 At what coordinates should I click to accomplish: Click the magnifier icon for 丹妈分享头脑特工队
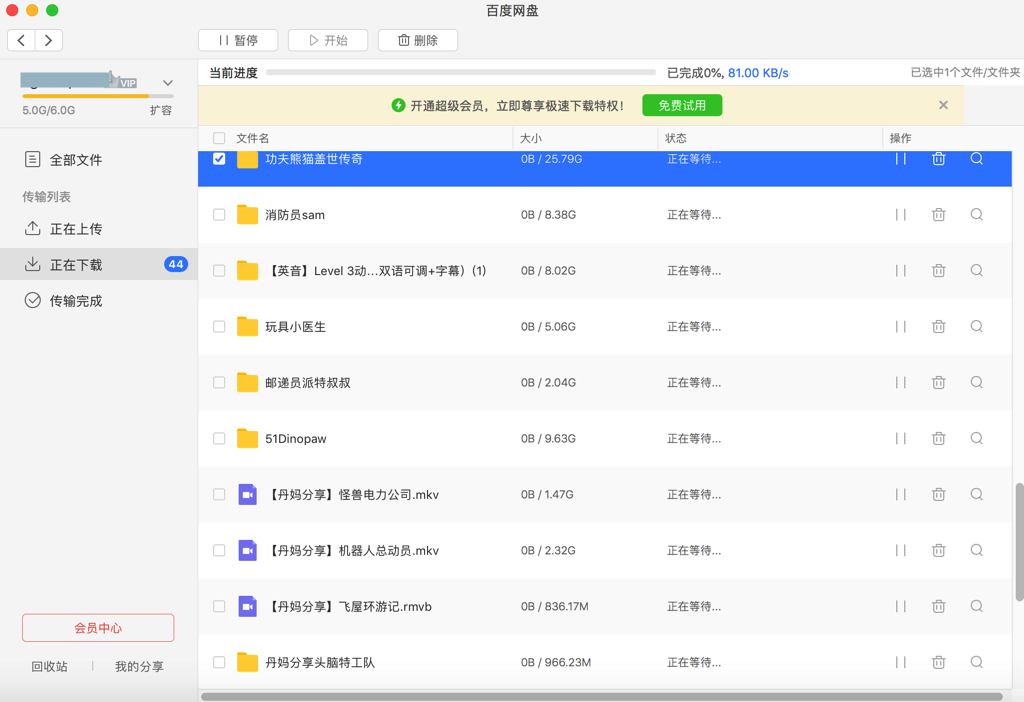[976, 662]
